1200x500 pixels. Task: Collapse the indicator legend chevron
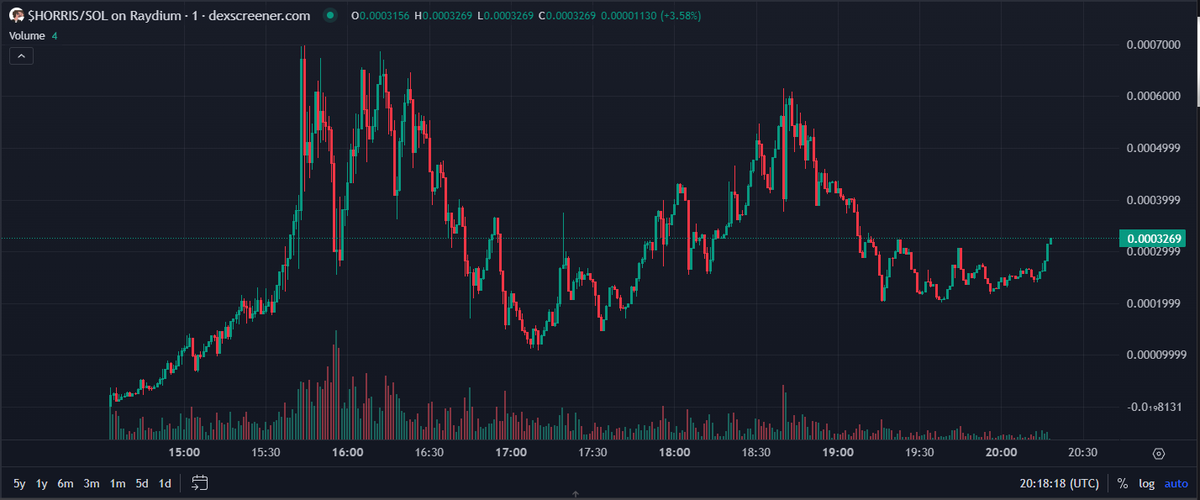[x=21, y=56]
